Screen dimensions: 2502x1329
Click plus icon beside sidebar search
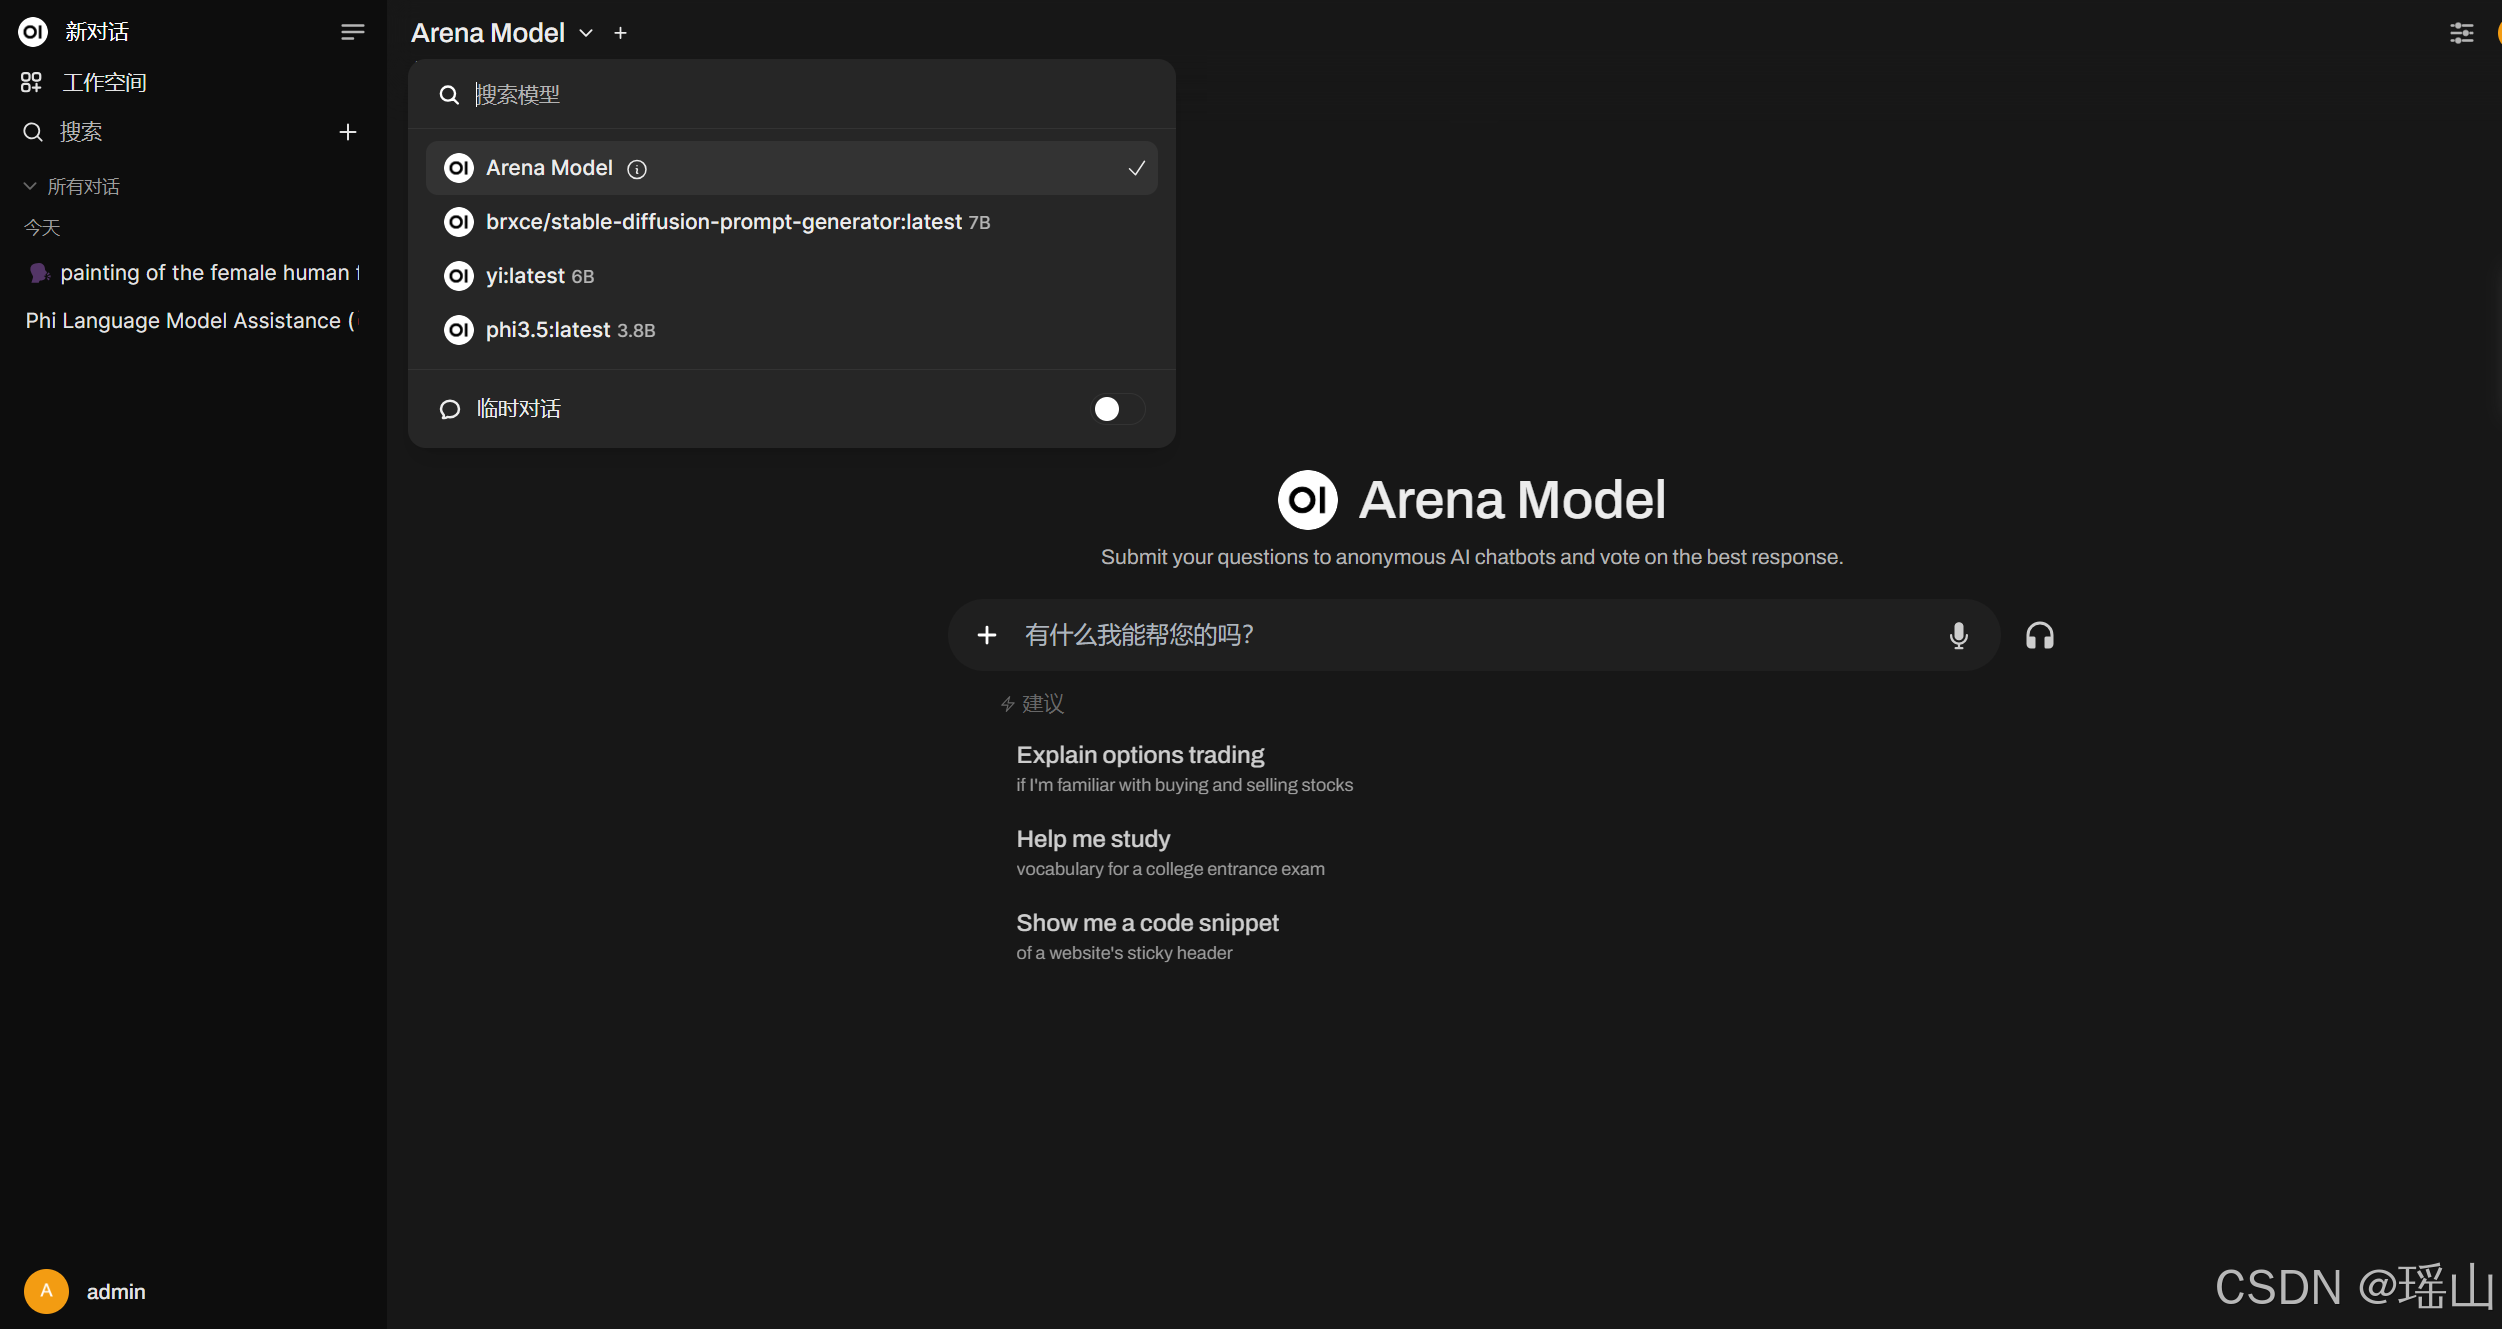pyautogui.click(x=347, y=132)
